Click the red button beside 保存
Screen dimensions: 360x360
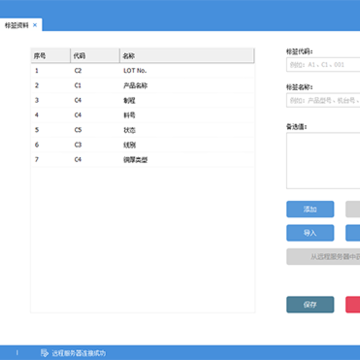pos(353,305)
